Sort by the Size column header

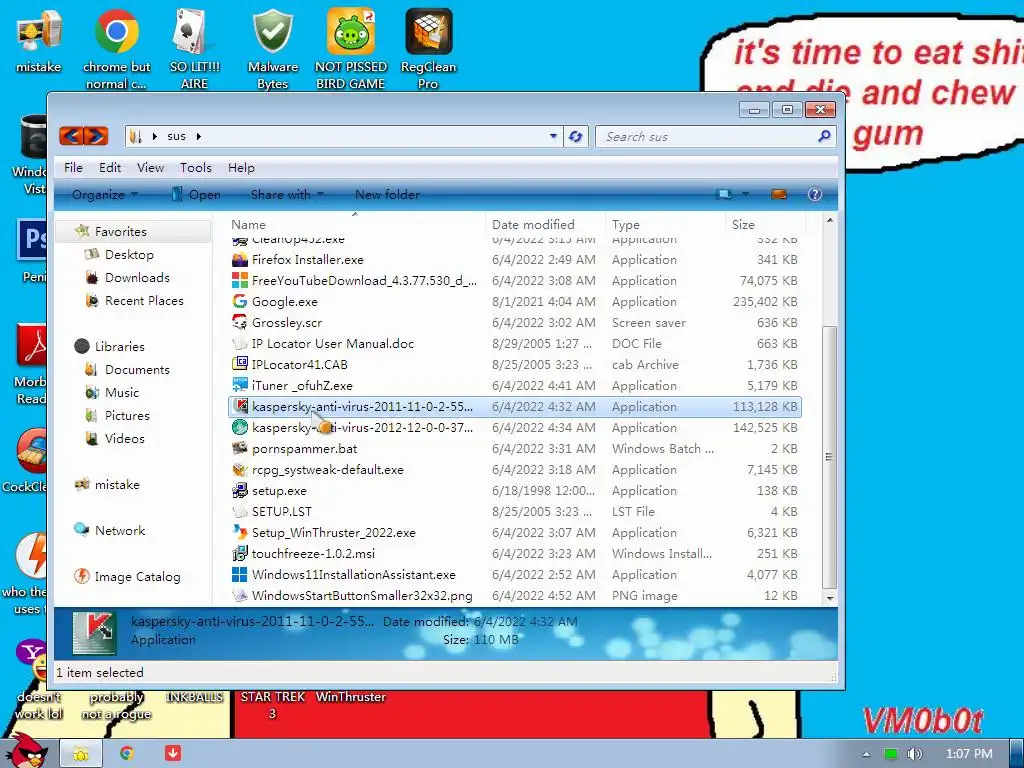pyautogui.click(x=765, y=224)
